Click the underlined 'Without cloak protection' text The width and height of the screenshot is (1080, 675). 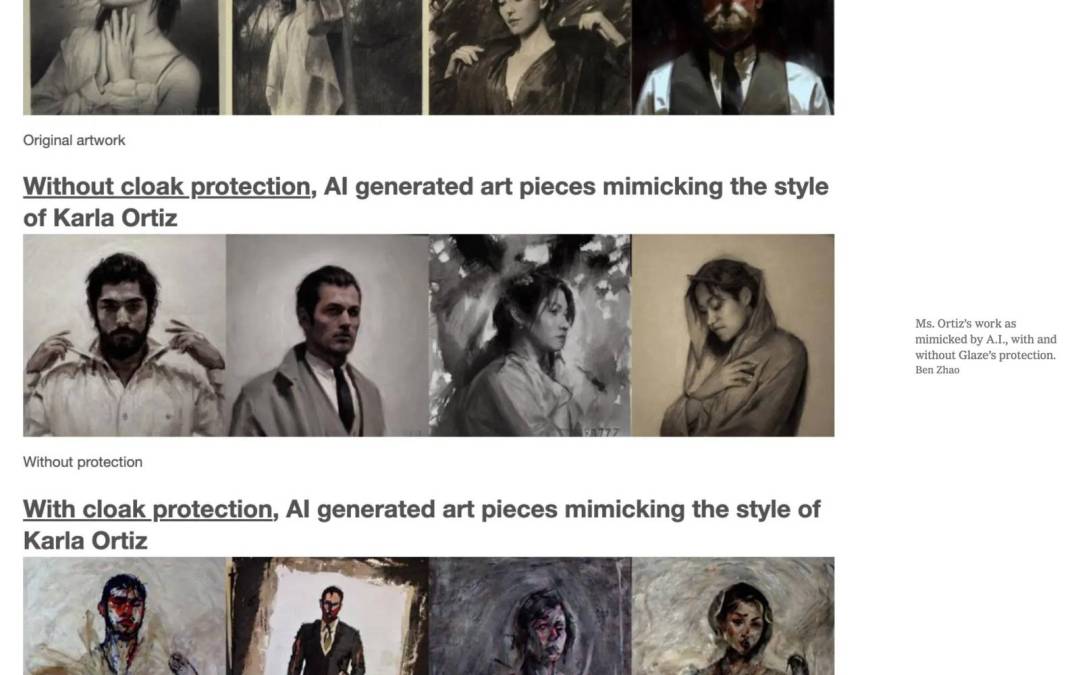pyautogui.click(x=167, y=187)
